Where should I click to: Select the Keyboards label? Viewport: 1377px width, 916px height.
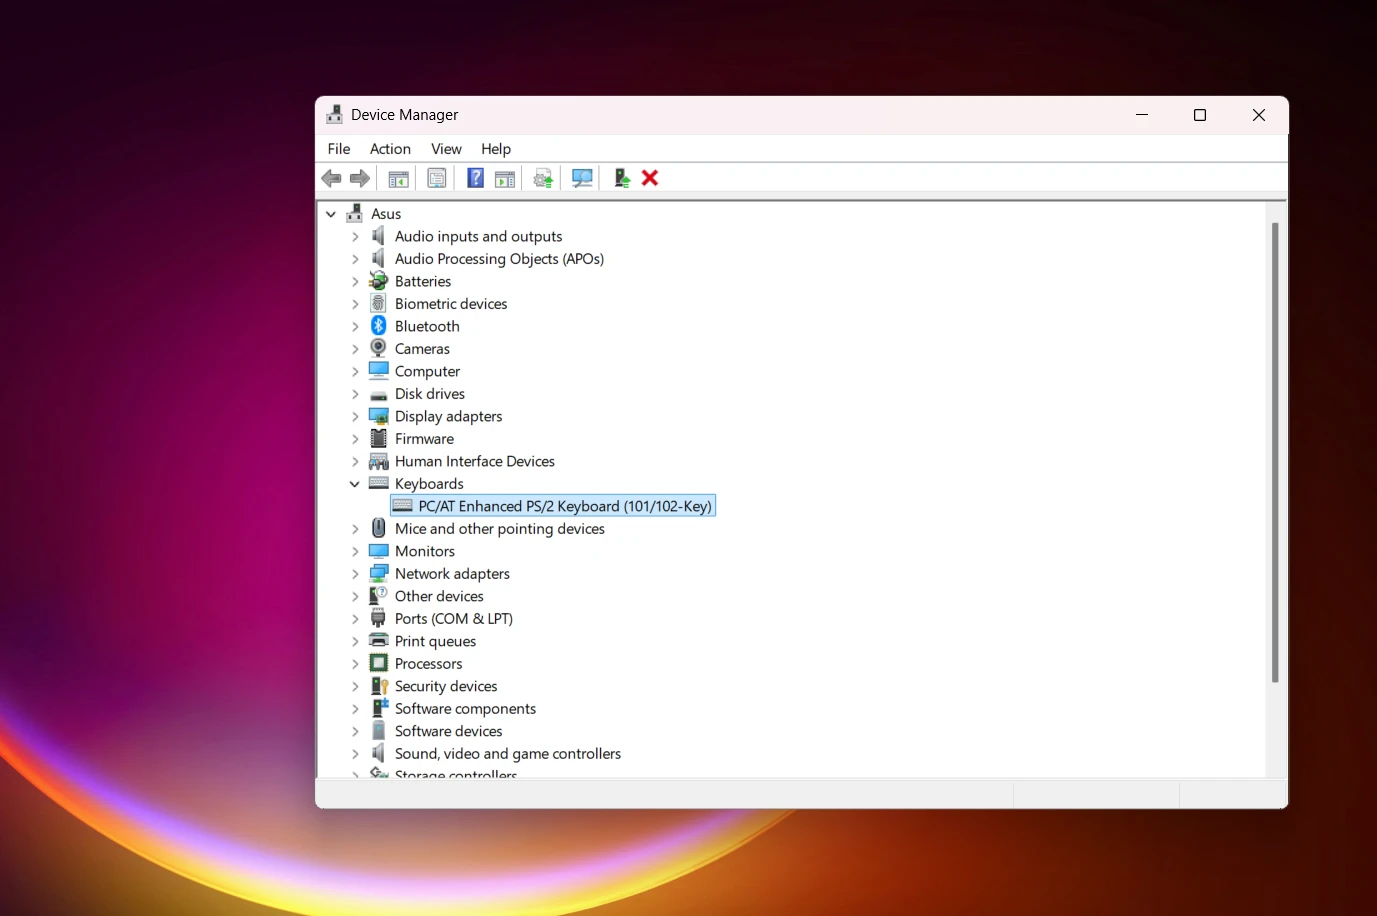coord(429,484)
